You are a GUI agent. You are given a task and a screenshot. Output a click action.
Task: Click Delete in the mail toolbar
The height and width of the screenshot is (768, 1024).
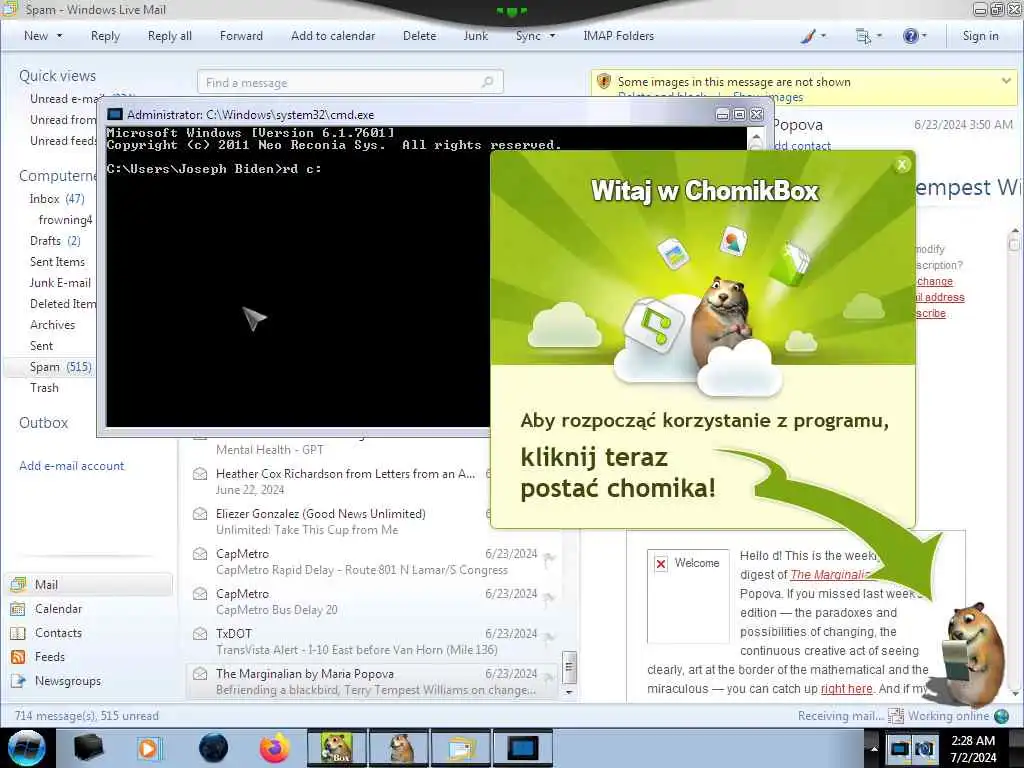tap(419, 36)
